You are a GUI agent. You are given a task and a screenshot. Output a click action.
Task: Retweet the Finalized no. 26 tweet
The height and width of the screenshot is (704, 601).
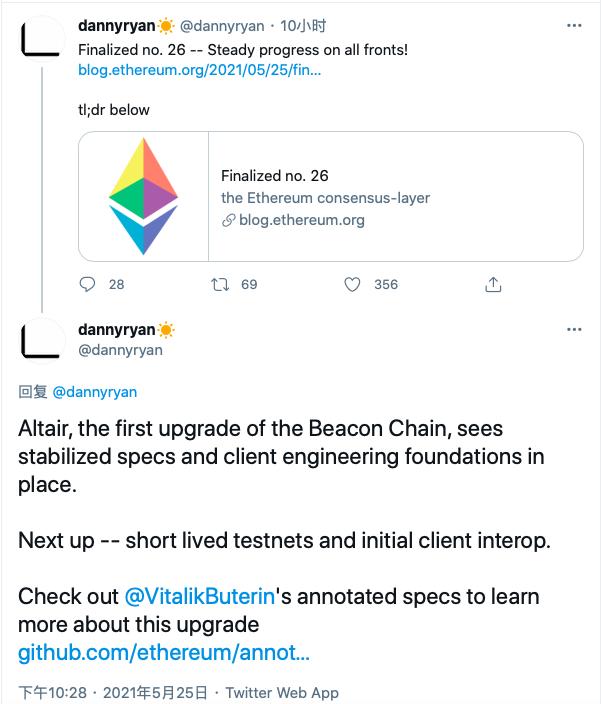tap(221, 284)
